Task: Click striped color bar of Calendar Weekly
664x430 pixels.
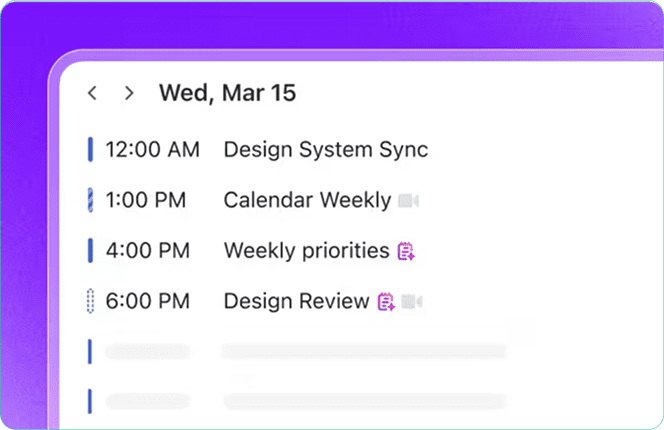Action: pos(90,200)
